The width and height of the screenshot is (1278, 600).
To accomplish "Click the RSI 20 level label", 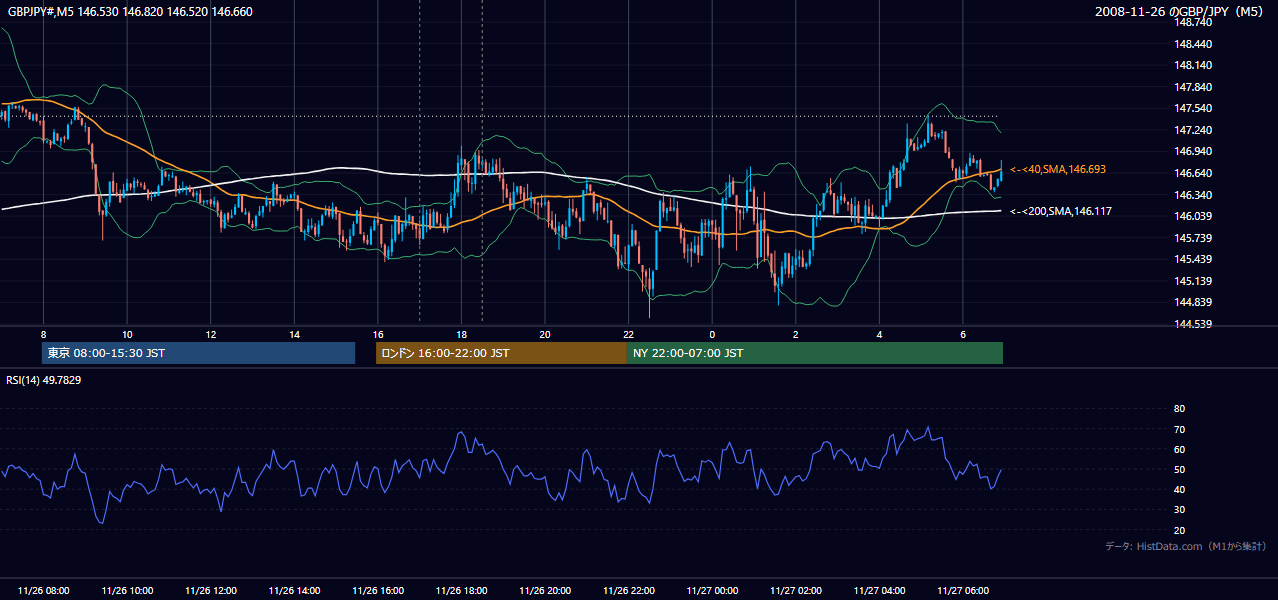I will pyautogui.click(x=1179, y=530).
